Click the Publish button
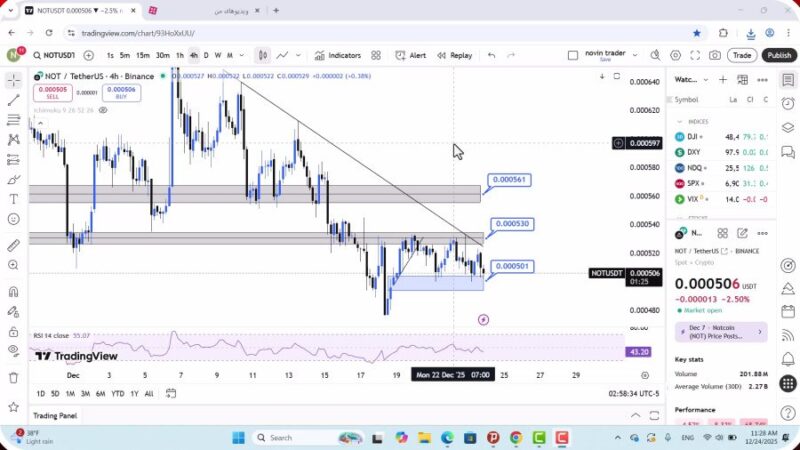Viewport: 800px width, 450px height. pyautogui.click(x=779, y=55)
